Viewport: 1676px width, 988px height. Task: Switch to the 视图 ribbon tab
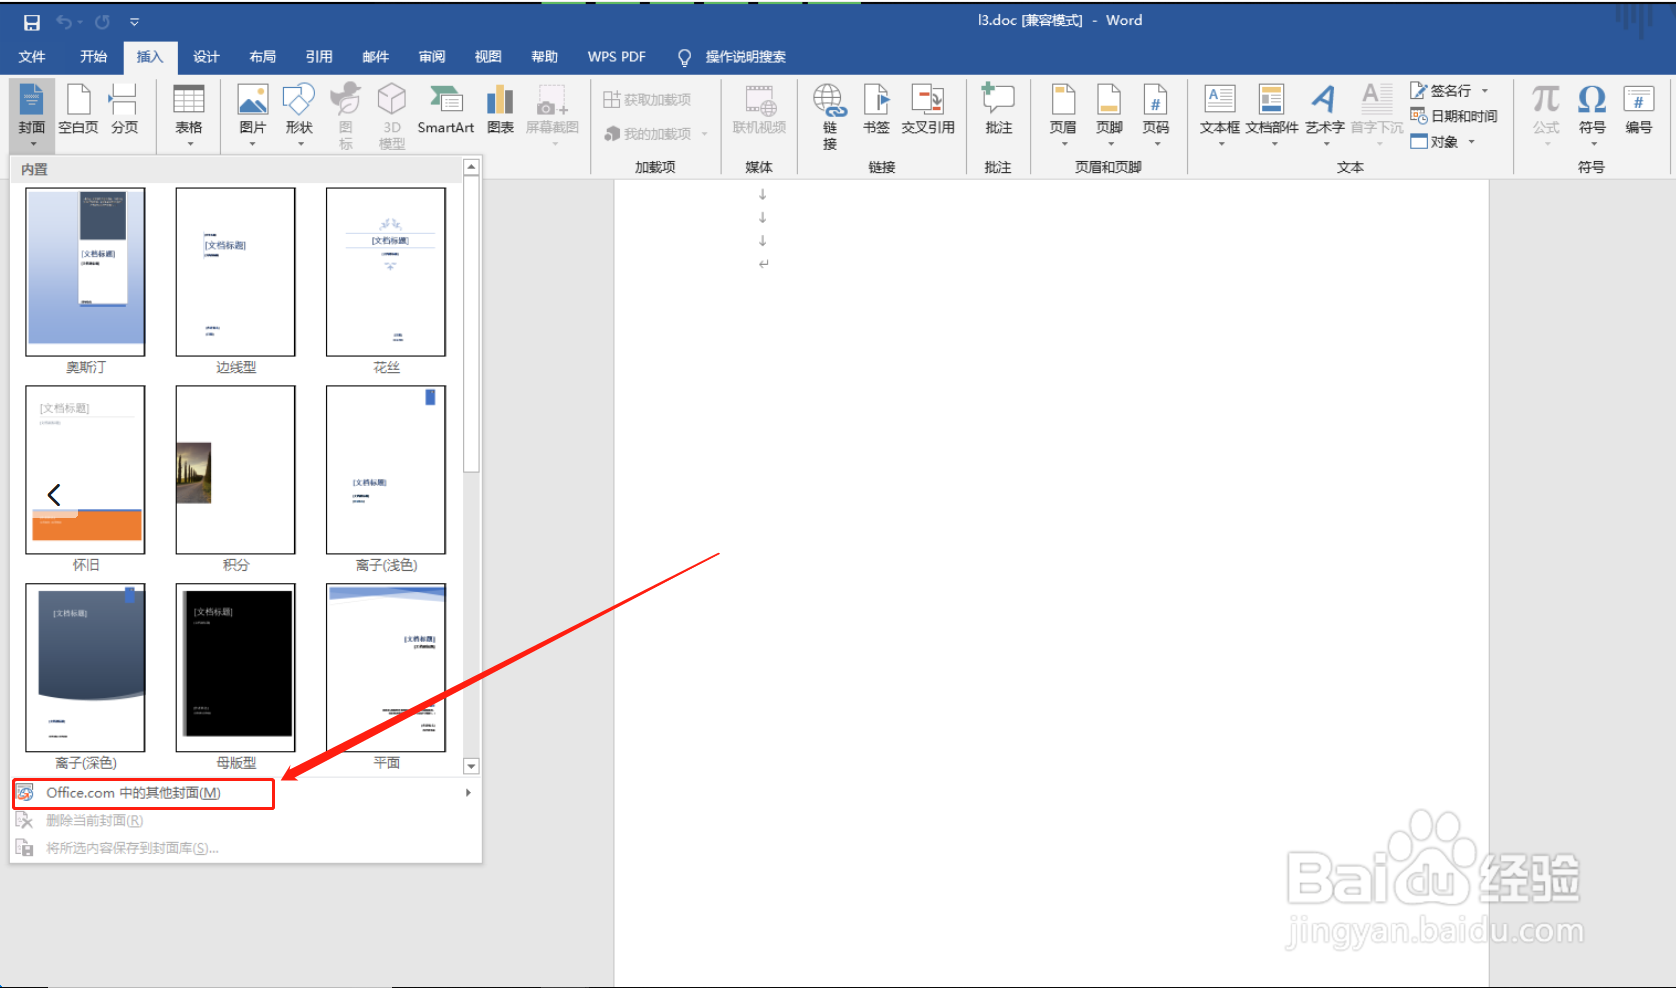[488, 57]
